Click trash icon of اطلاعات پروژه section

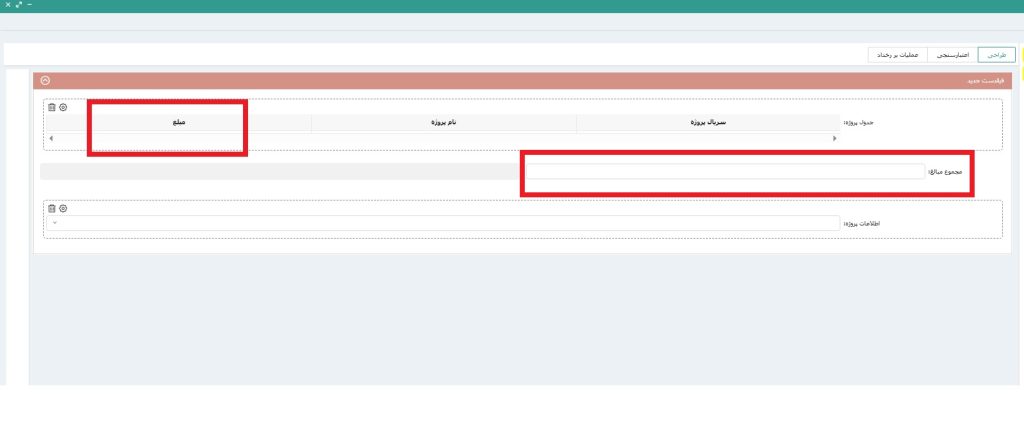(x=52, y=208)
